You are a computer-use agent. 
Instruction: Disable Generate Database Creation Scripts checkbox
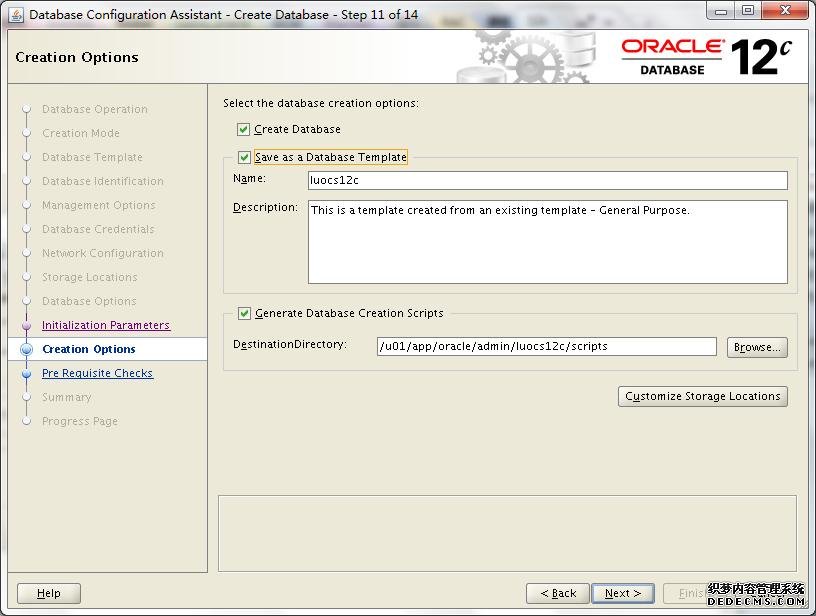pos(244,314)
